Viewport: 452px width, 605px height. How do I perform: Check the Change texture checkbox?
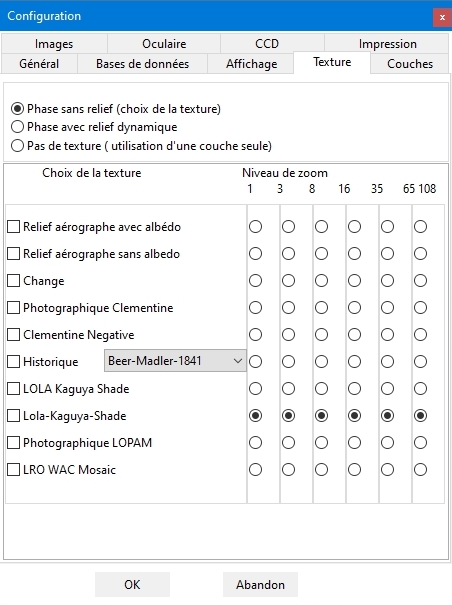coord(14,281)
